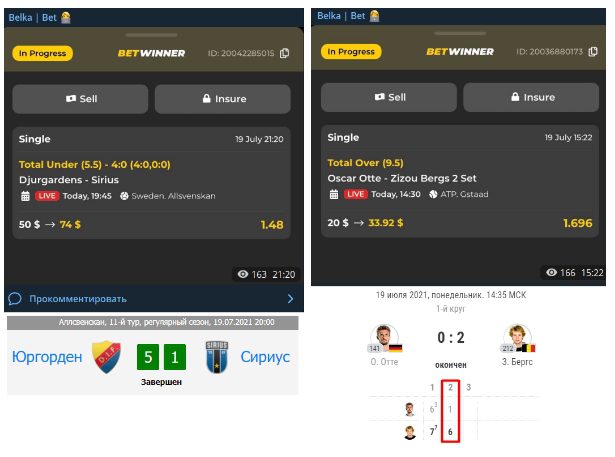
Task: Sell the Oscar Otte - Zizou Bergs bet
Action: [389, 97]
